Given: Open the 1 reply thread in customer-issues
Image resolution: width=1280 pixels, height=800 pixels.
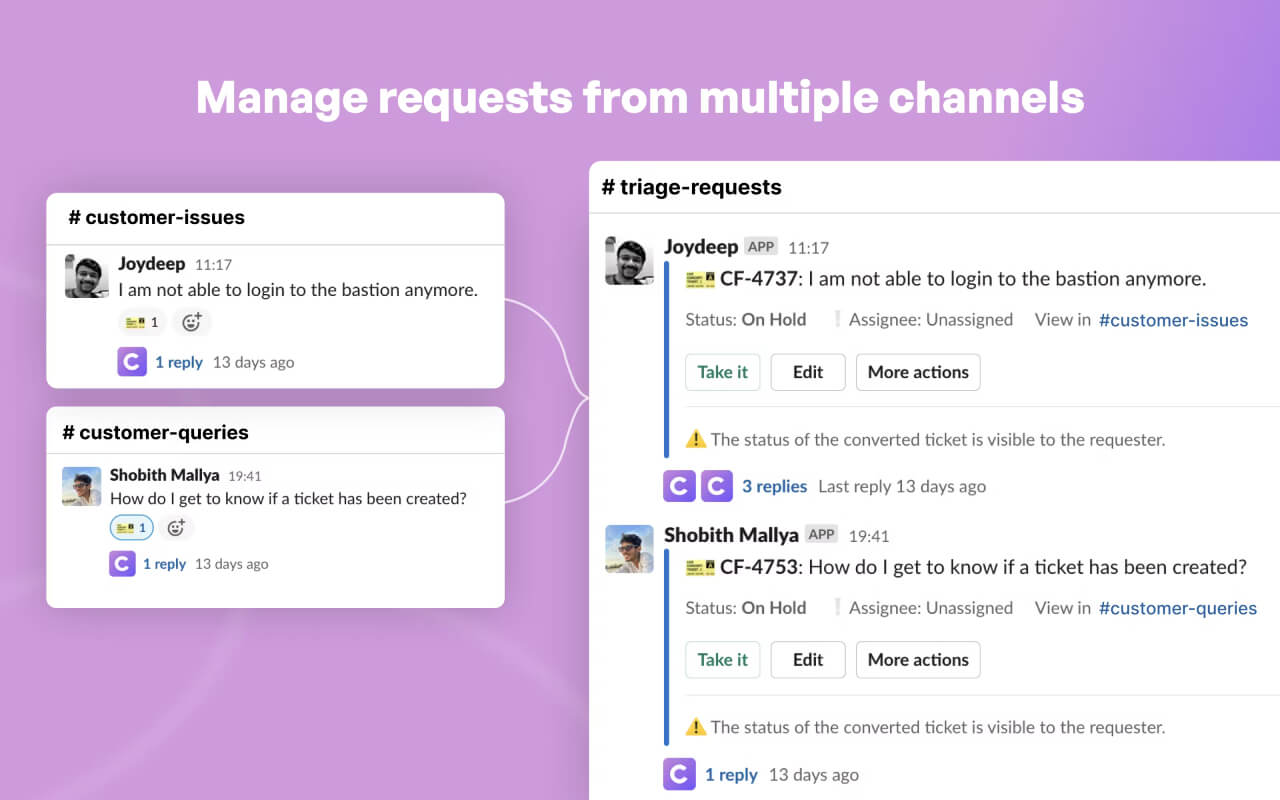Looking at the screenshot, I should pyautogui.click(x=179, y=362).
